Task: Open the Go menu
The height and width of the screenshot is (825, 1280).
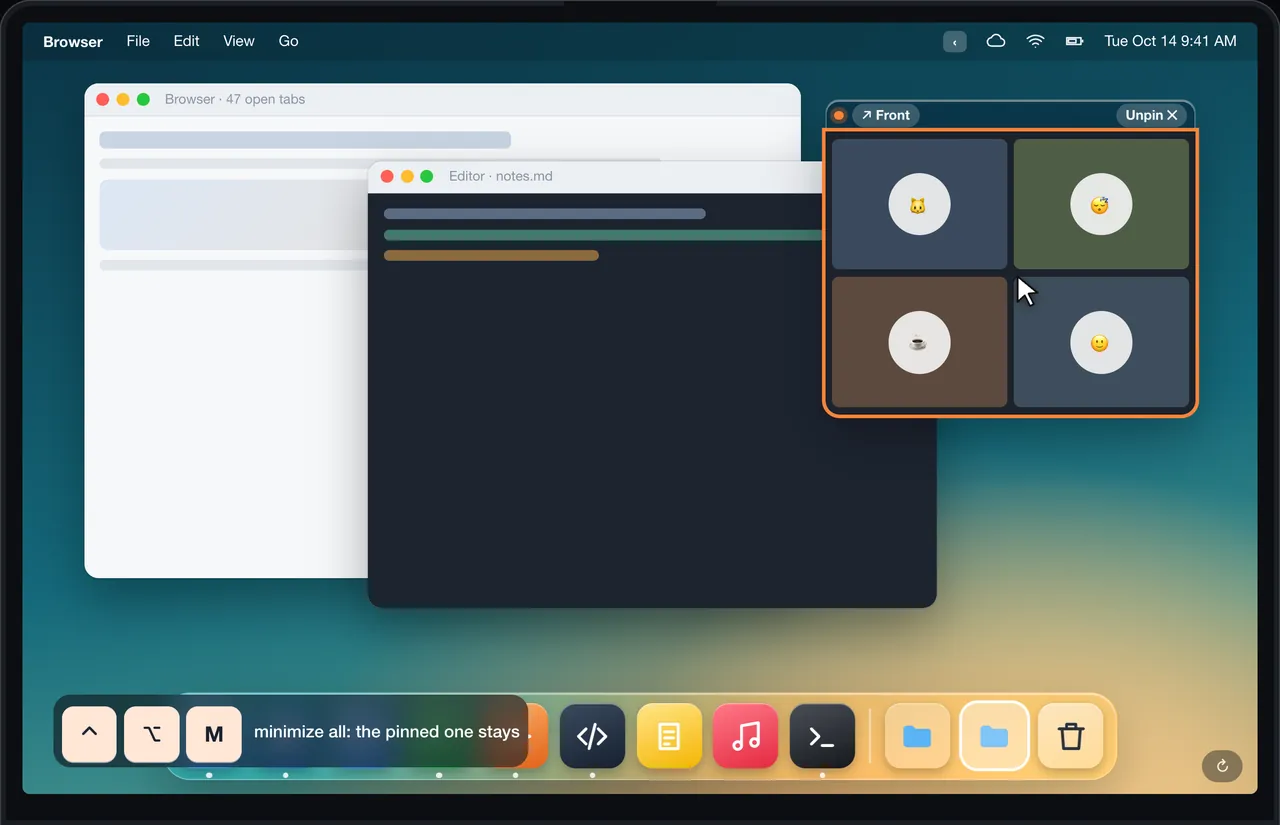Action: click(x=289, y=41)
